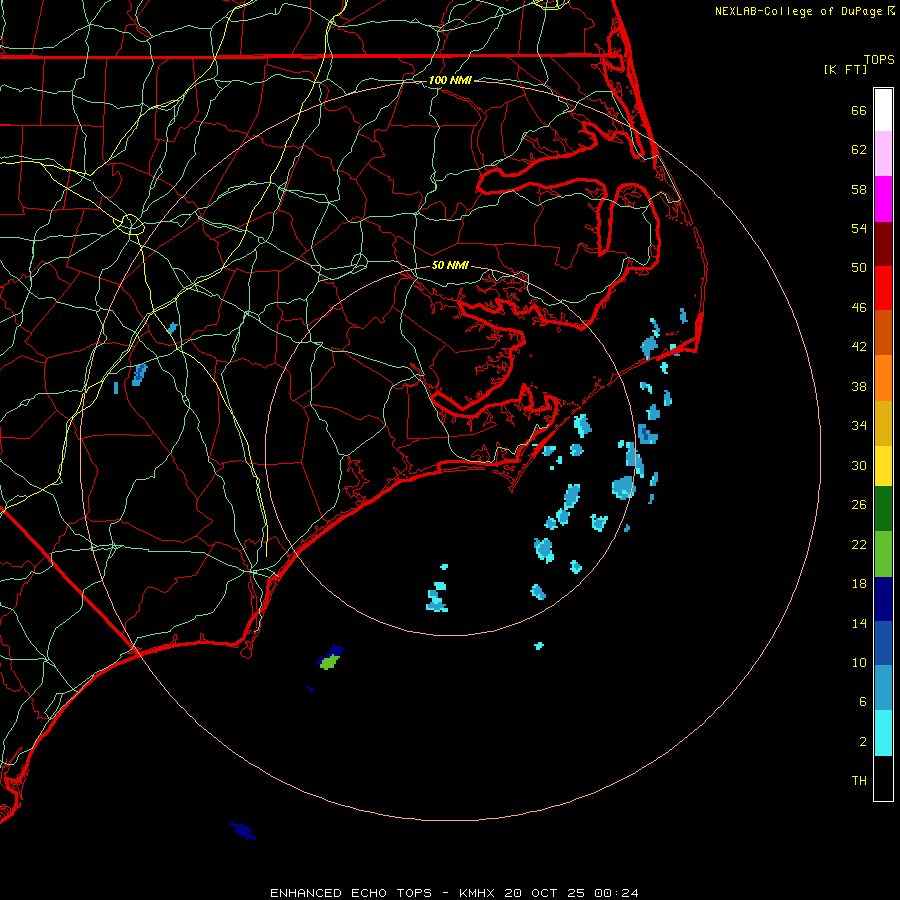Click the 50 NMI range ring label

coord(450,265)
